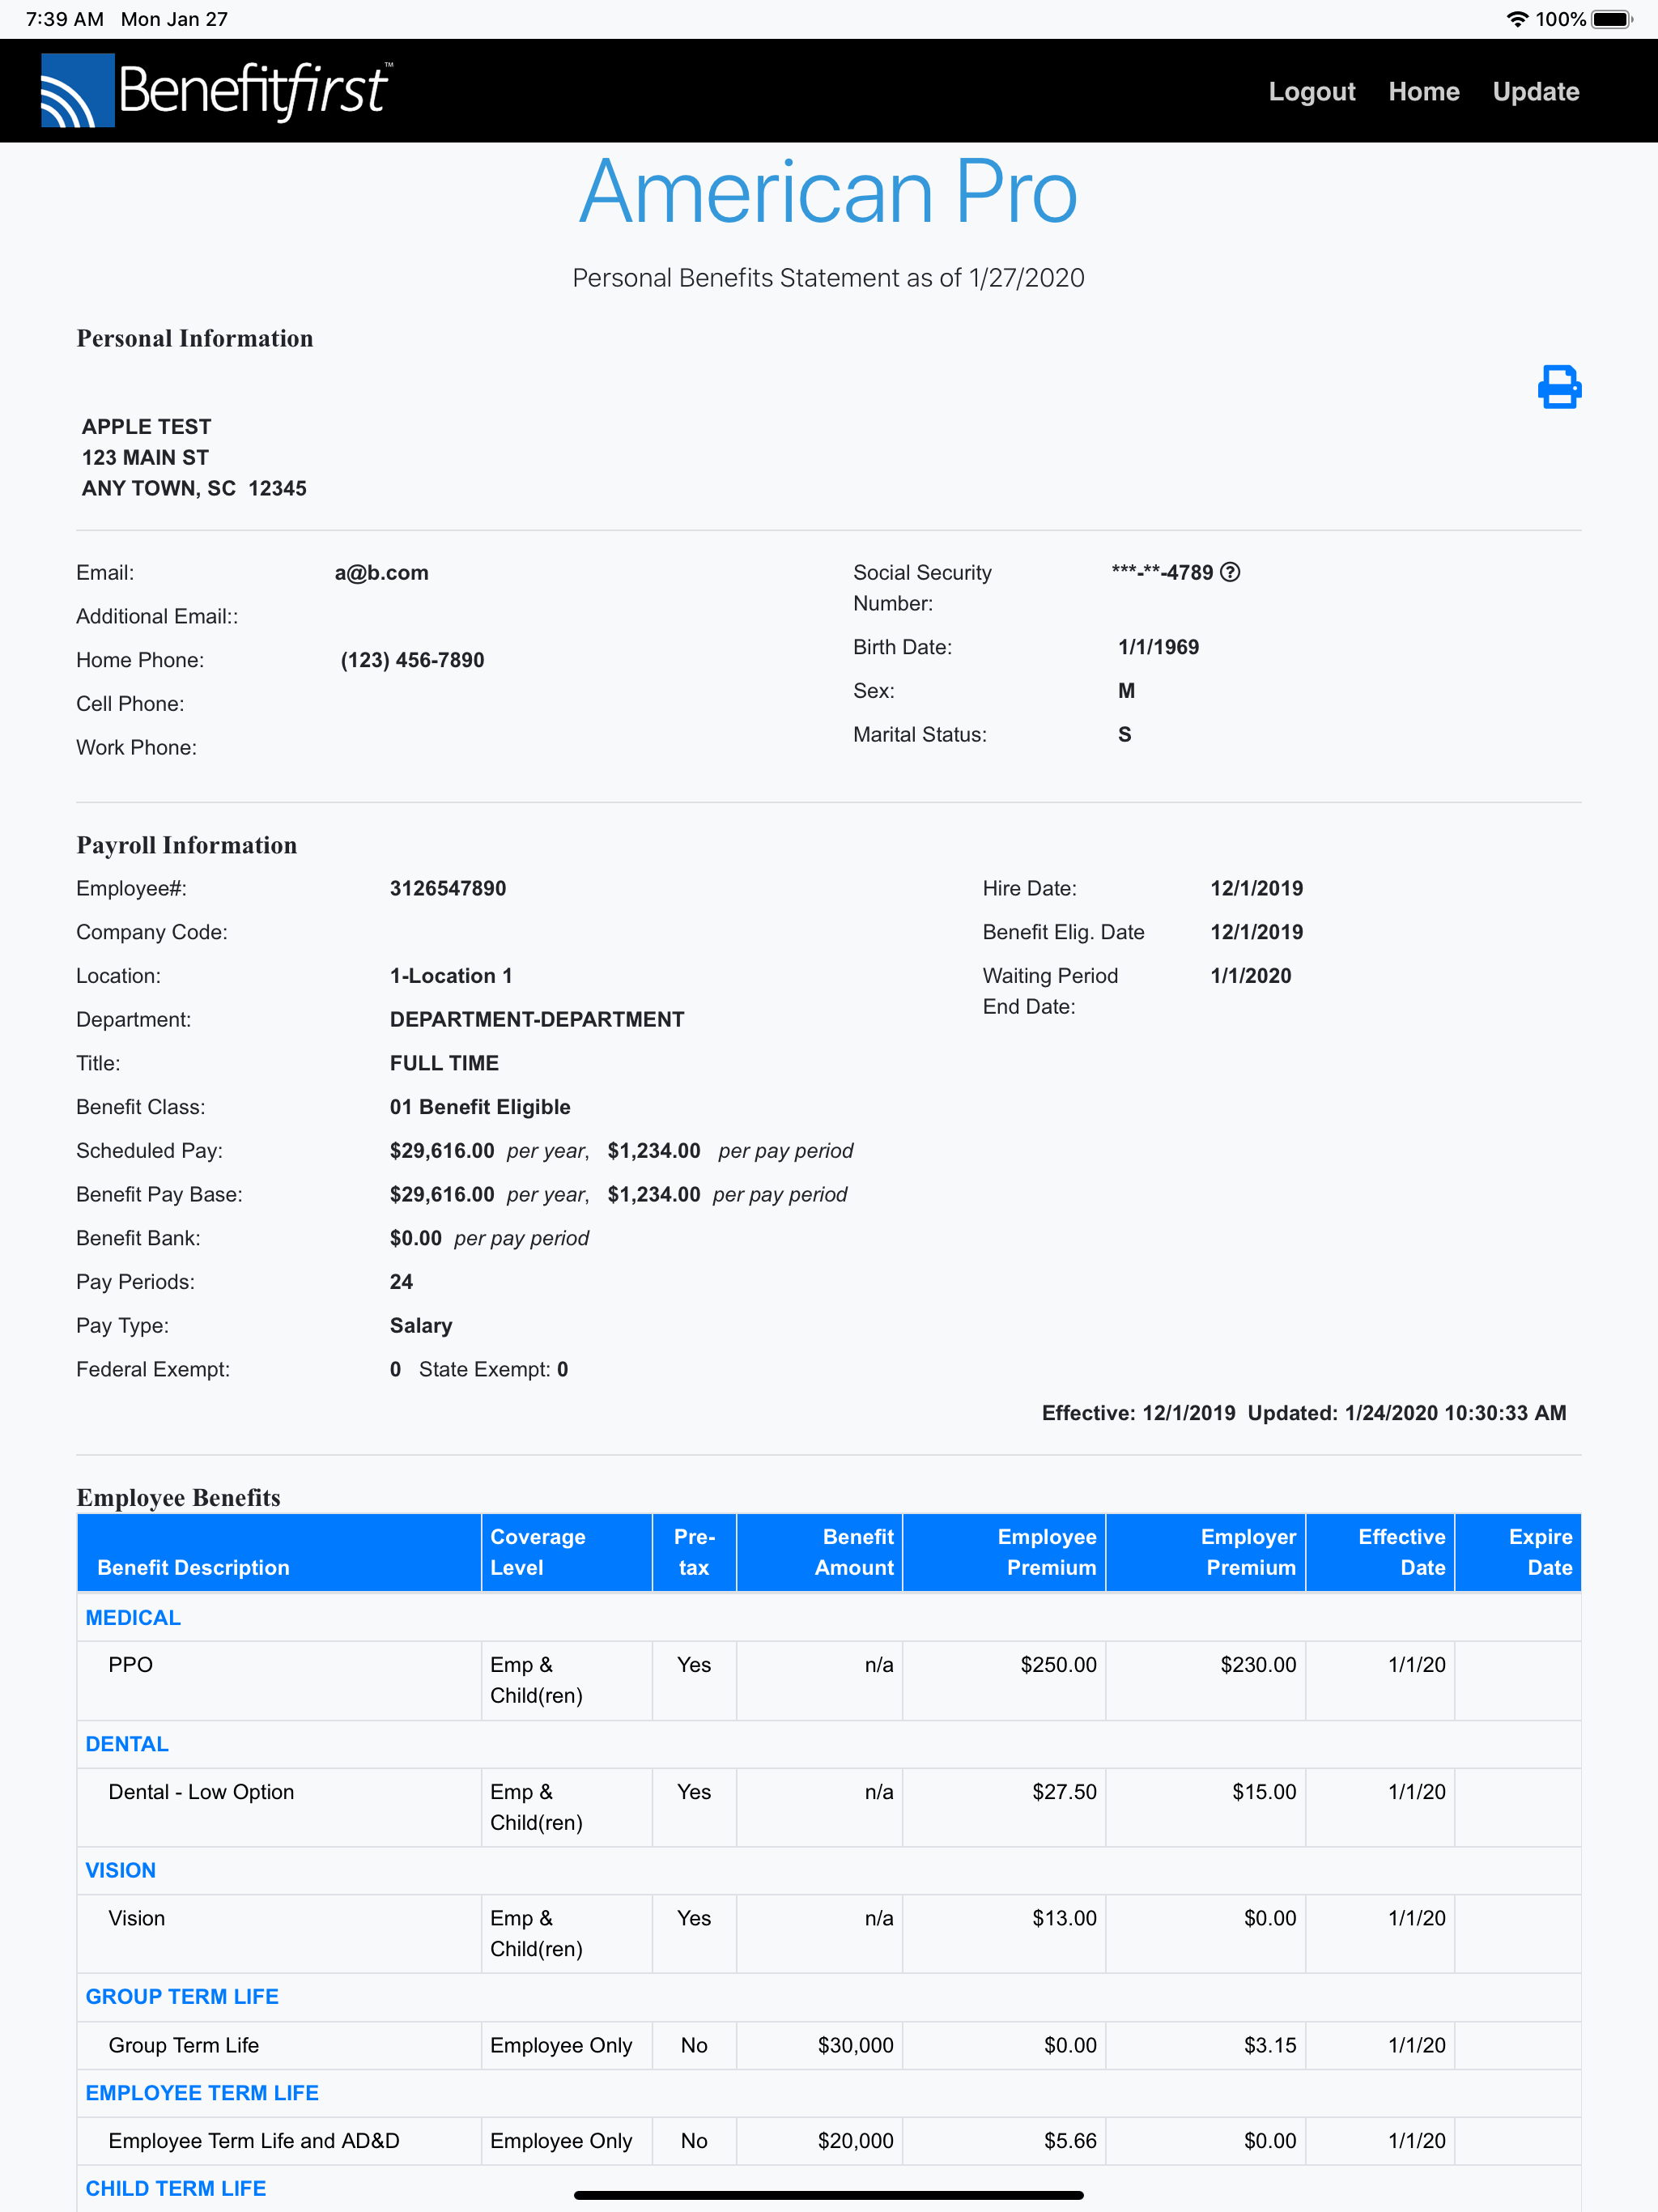Click the employee number 3126547890

tap(448, 888)
